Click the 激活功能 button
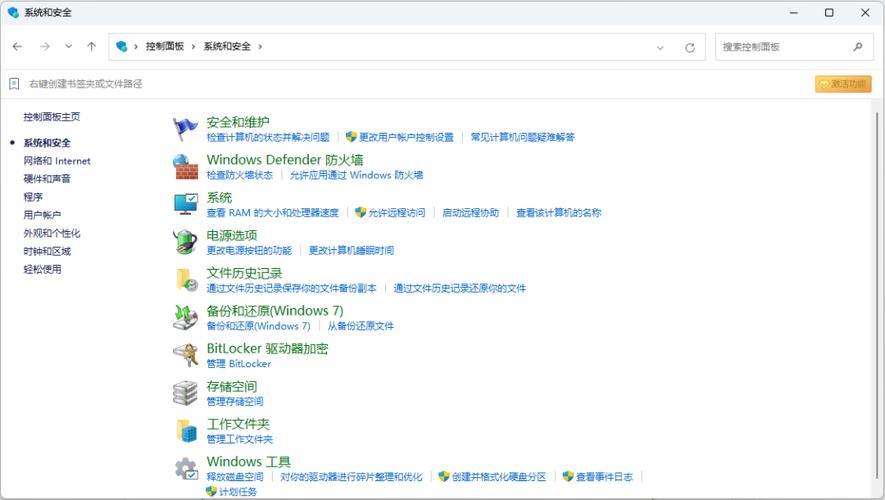The width and height of the screenshot is (885, 500). click(x=843, y=84)
